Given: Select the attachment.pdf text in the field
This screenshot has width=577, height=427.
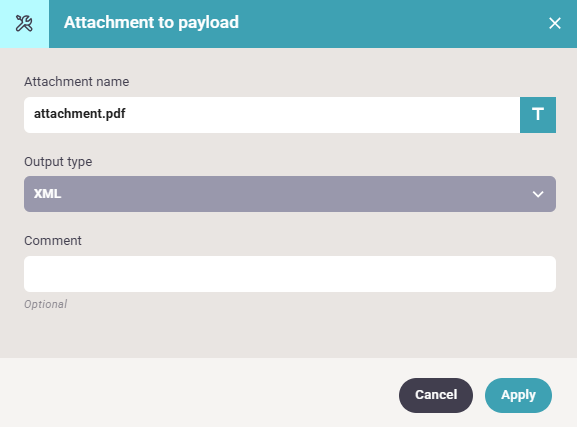Looking at the screenshot, I should pyautogui.click(x=79, y=114).
